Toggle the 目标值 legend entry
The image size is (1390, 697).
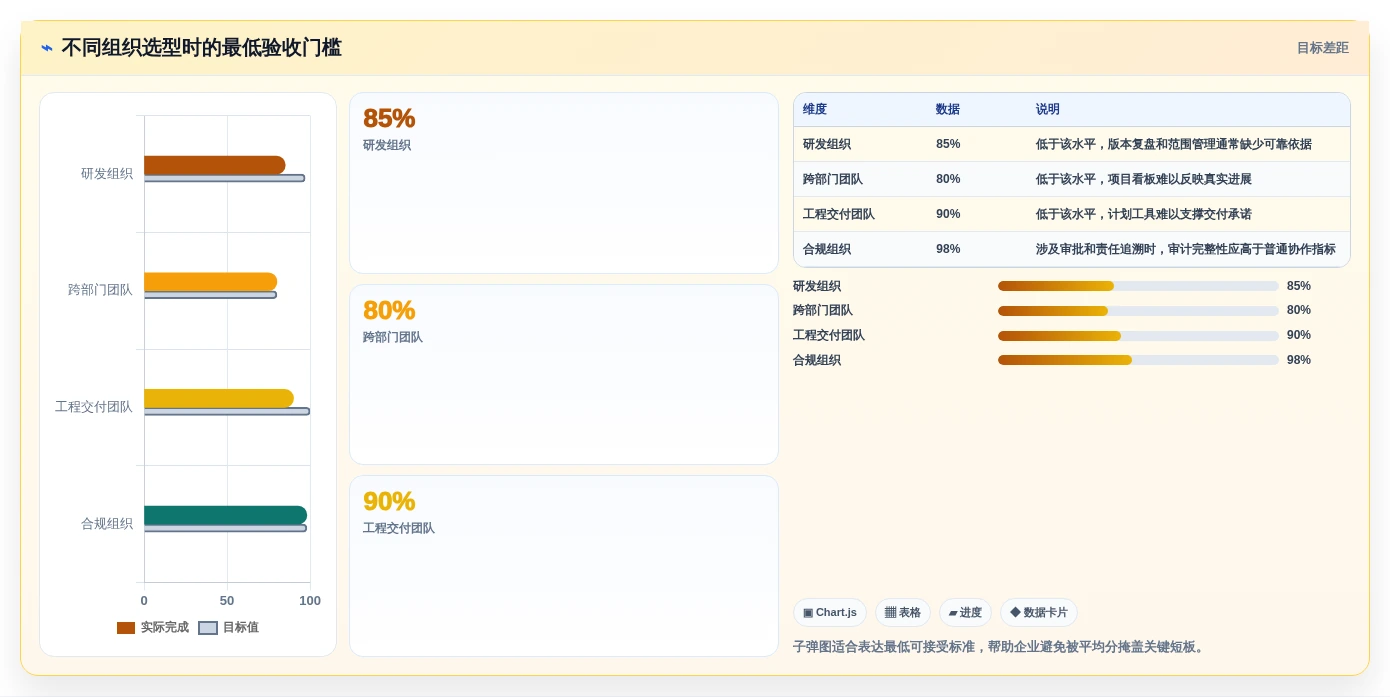228,628
